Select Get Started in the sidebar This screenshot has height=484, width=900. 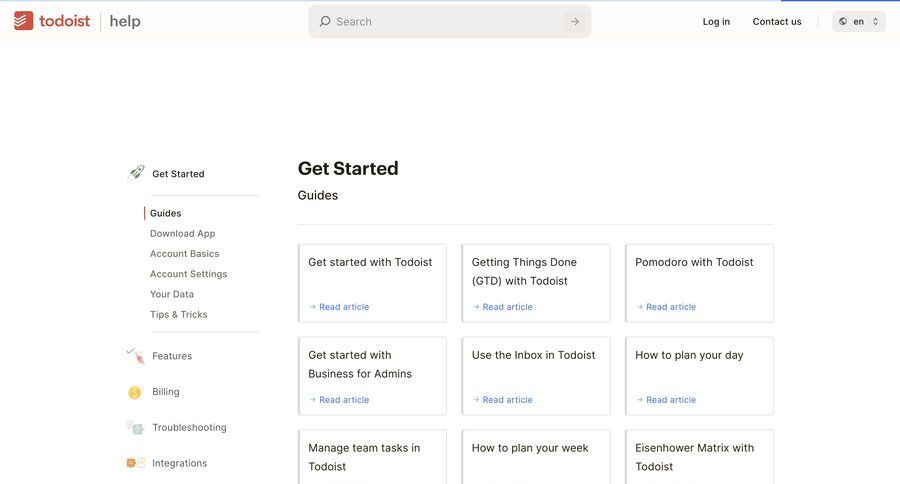[x=178, y=174]
